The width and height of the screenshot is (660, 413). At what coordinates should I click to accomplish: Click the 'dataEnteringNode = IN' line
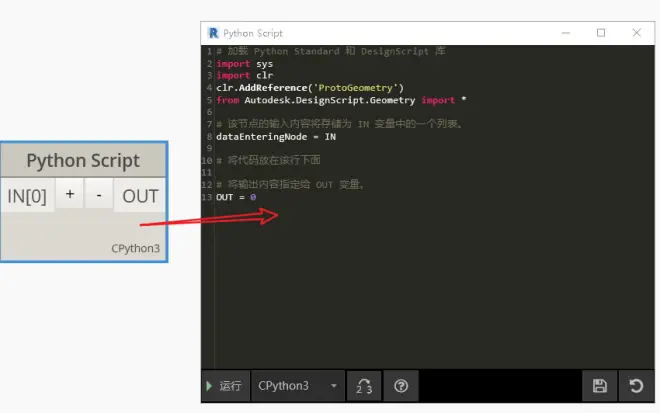(276, 137)
